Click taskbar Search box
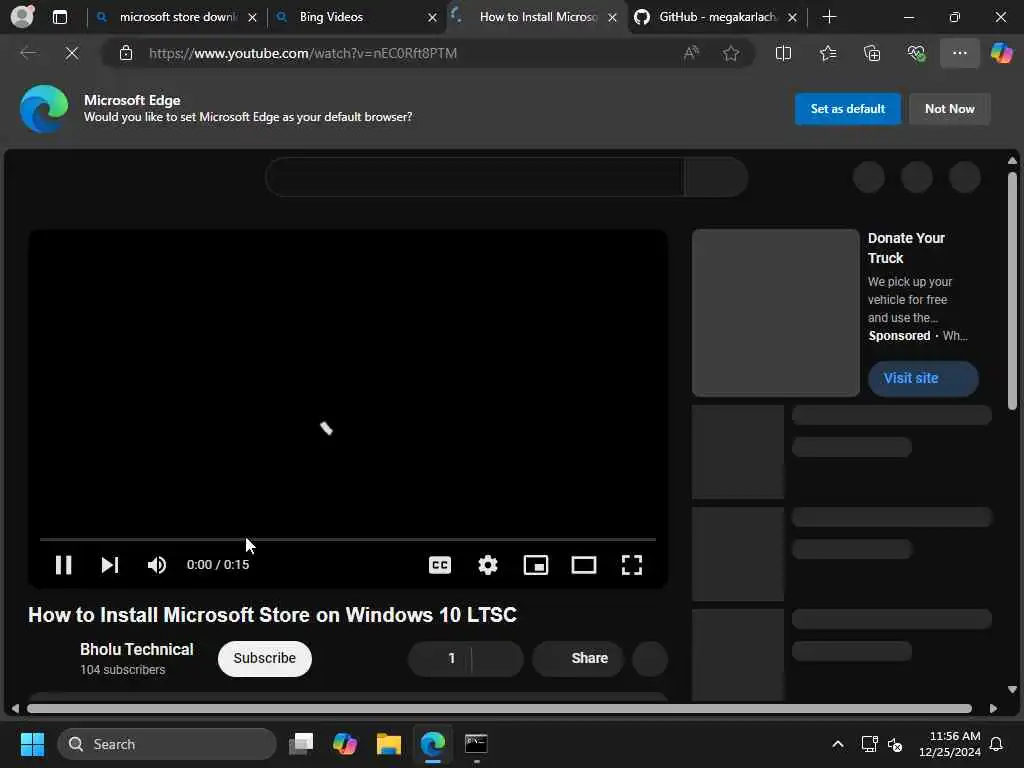Image resolution: width=1024 pixels, height=768 pixels. pos(167,744)
